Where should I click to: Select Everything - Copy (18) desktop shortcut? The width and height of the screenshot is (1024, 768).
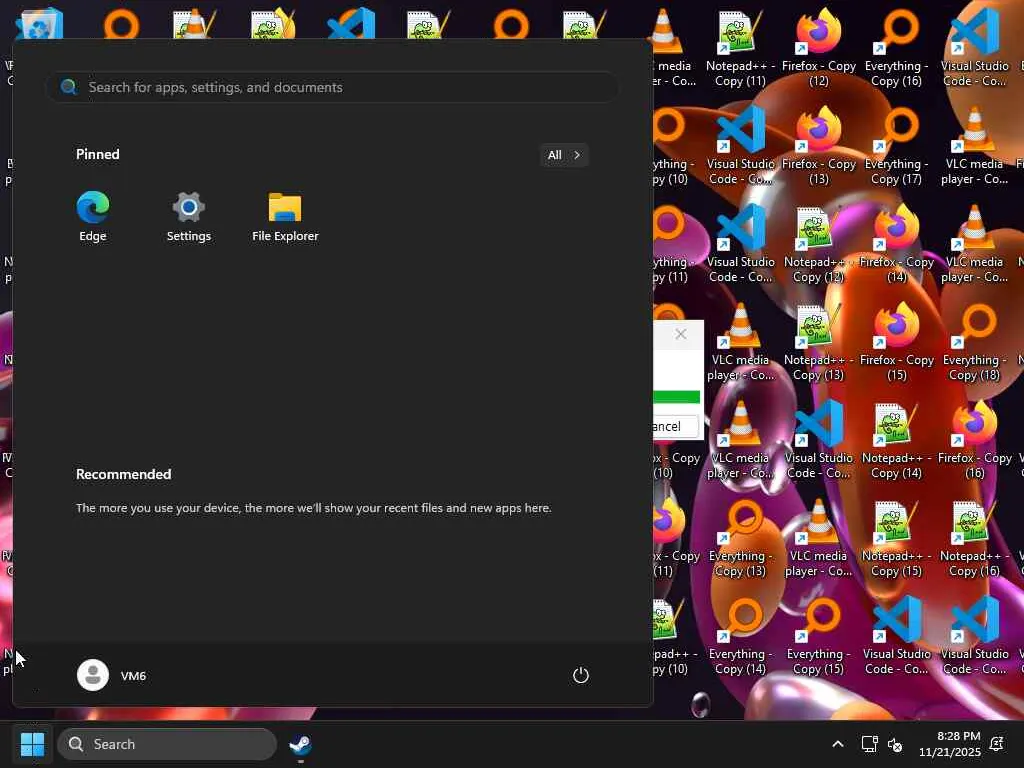(974, 342)
